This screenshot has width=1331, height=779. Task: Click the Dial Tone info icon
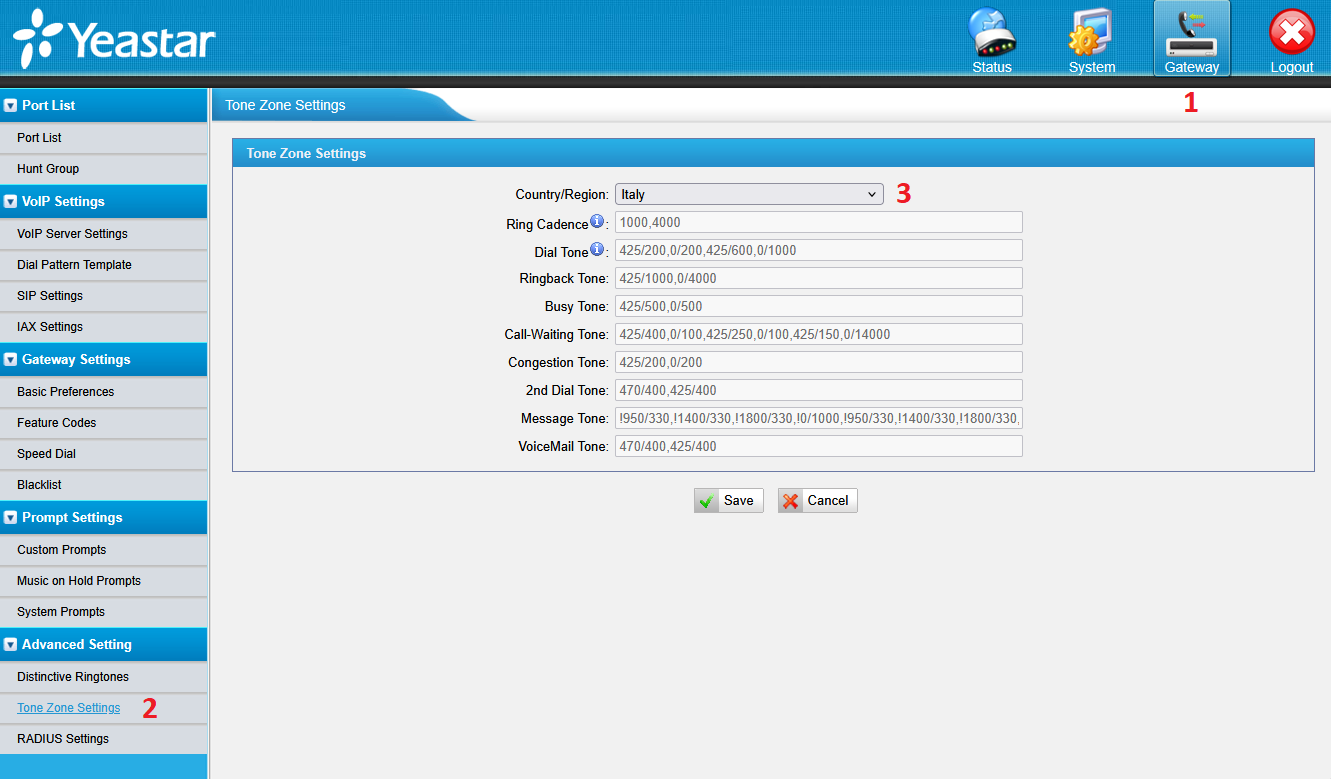click(597, 249)
